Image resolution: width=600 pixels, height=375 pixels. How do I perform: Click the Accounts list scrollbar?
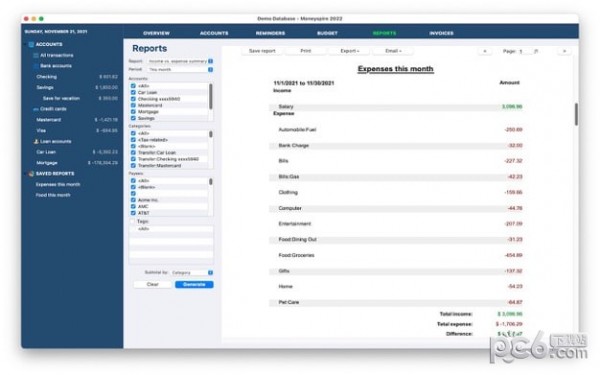pos(211,96)
